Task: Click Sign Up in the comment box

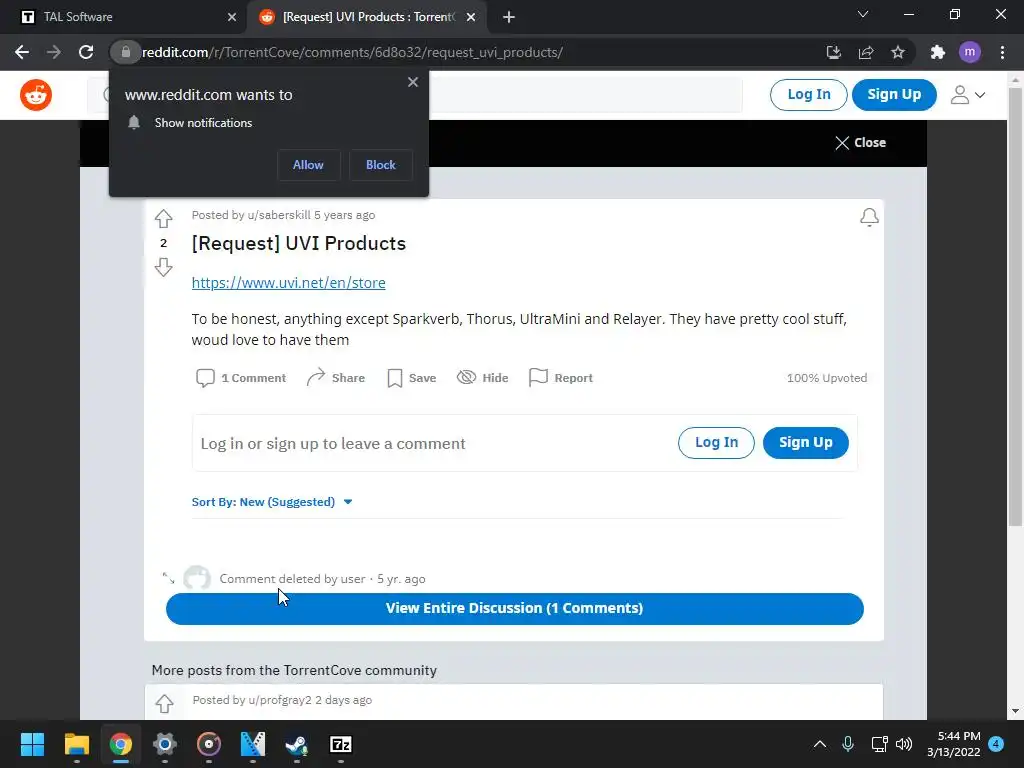Action: coord(806,443)
